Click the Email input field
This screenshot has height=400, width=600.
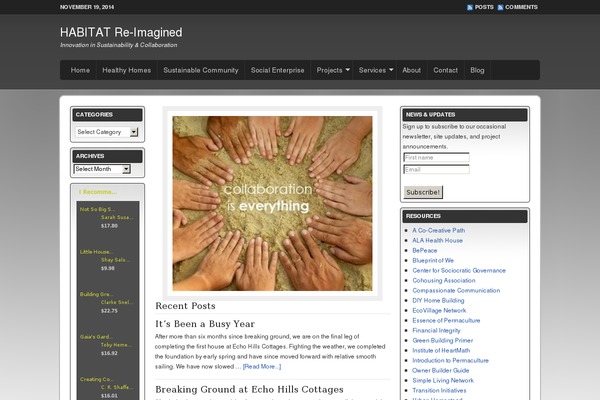436,170
